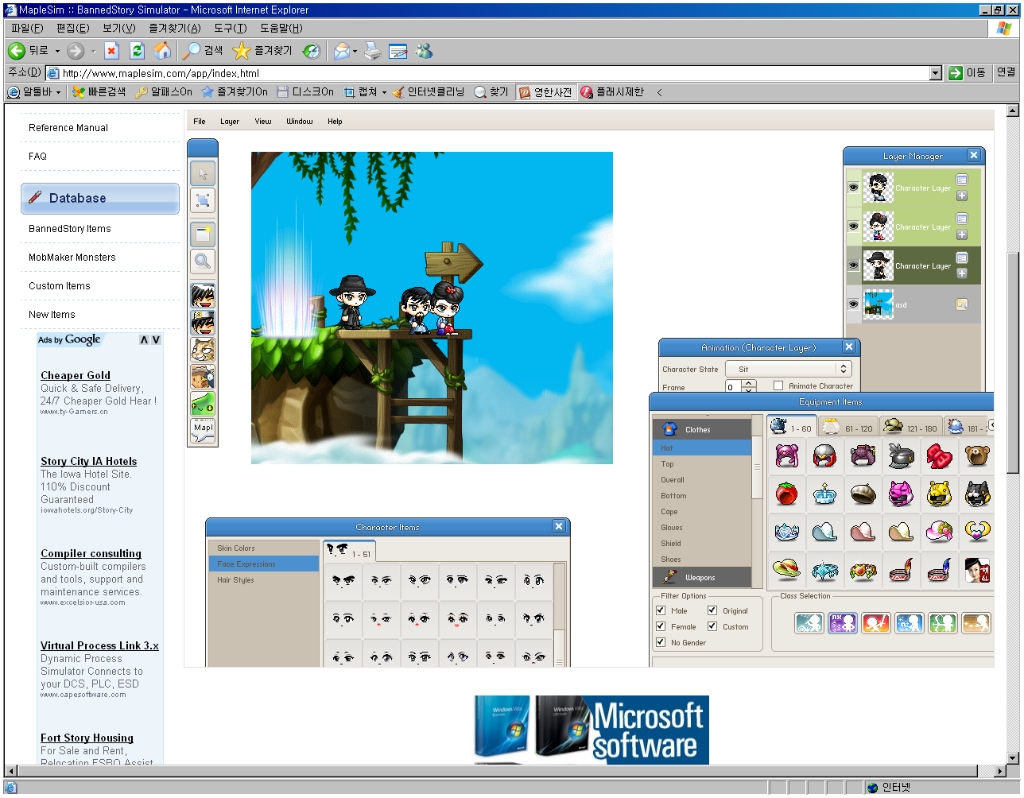Uncheck the Female filter checkbox

click(x=660, y=626)
